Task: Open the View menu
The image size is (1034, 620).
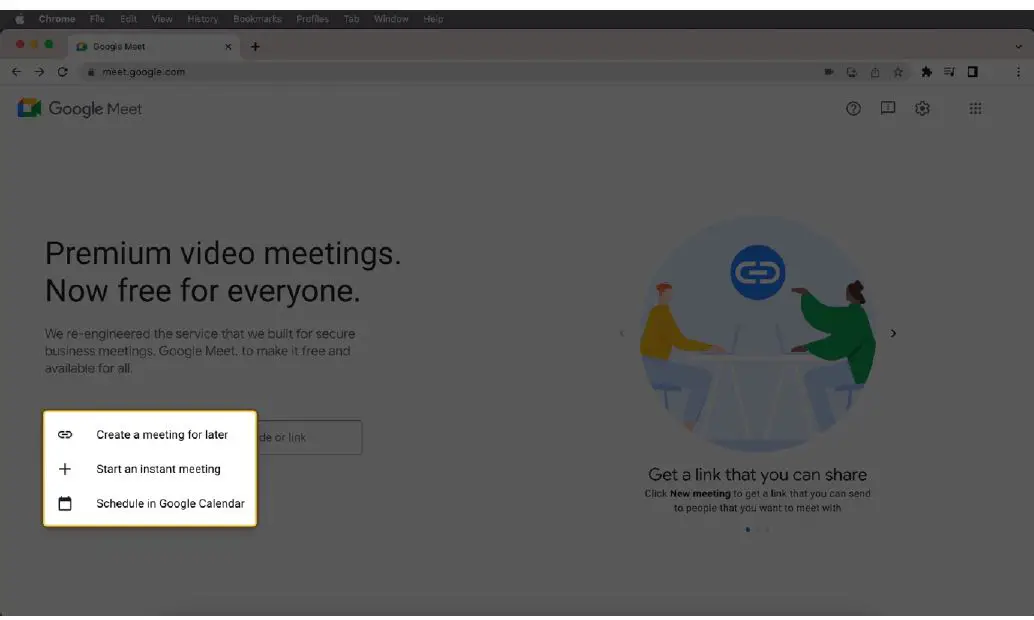Action: [x=162, y=19]
